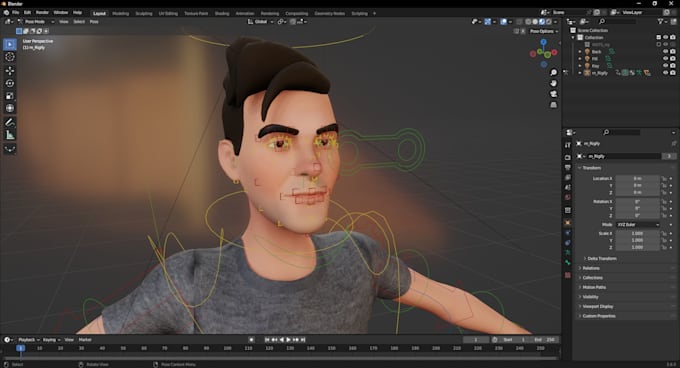Open the View Layer properties tab icon
The width and height of the screenshot is (680, 368).
click(x=568, y=177)
